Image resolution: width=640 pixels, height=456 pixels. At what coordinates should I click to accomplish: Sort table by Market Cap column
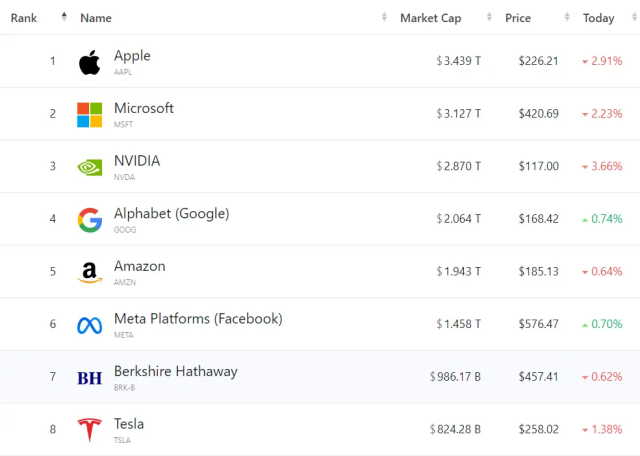tap(430, 18)
